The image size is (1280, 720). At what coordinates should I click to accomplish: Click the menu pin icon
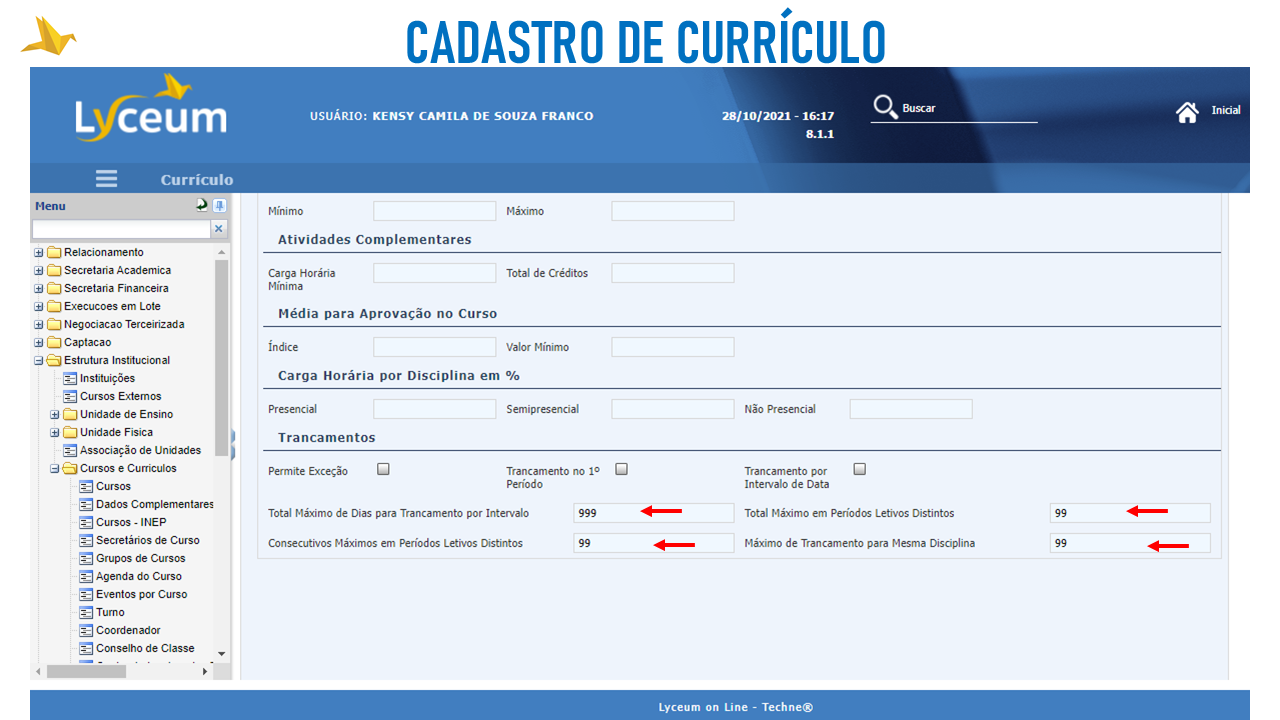pyautogui.click(x=220, y=205)
